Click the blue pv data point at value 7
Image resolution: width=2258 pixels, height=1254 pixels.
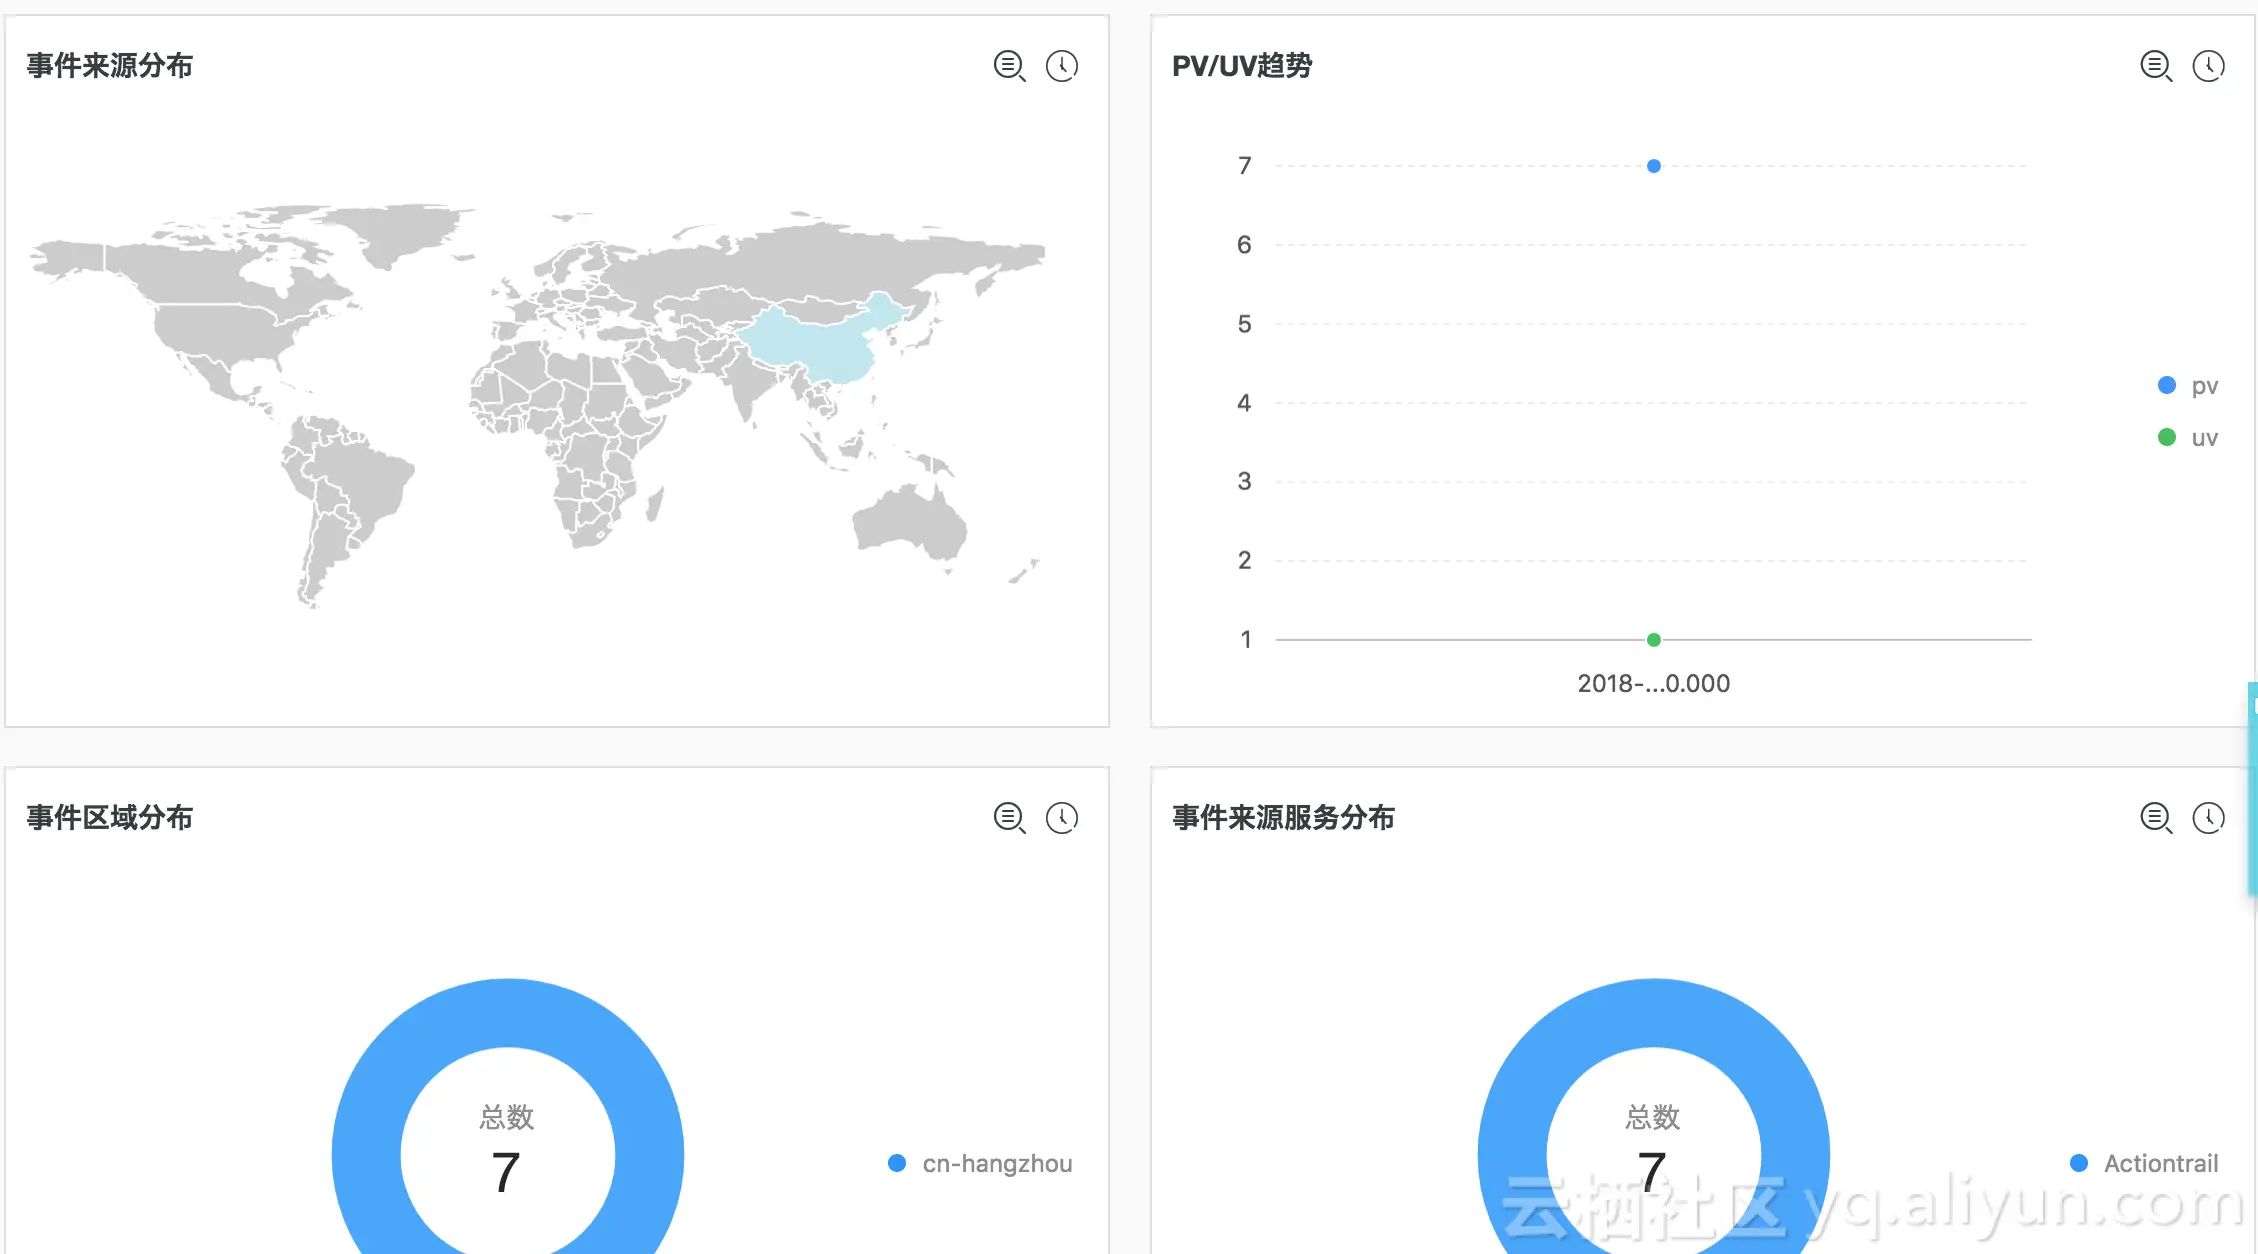click(x=1654, y=166)
